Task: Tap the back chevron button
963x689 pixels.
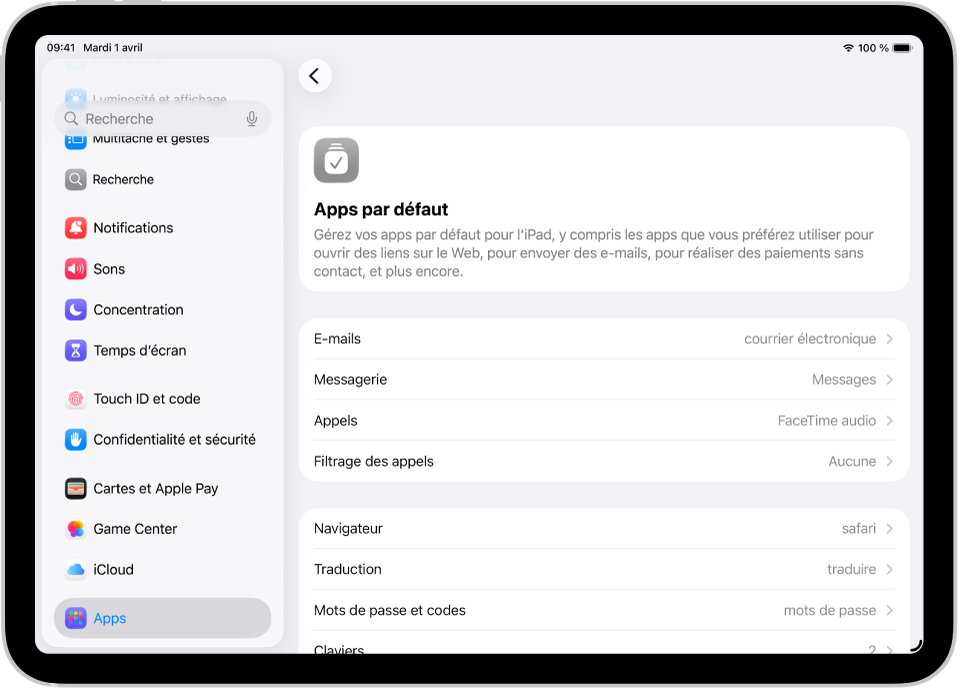Action: [x=315, y=75]
